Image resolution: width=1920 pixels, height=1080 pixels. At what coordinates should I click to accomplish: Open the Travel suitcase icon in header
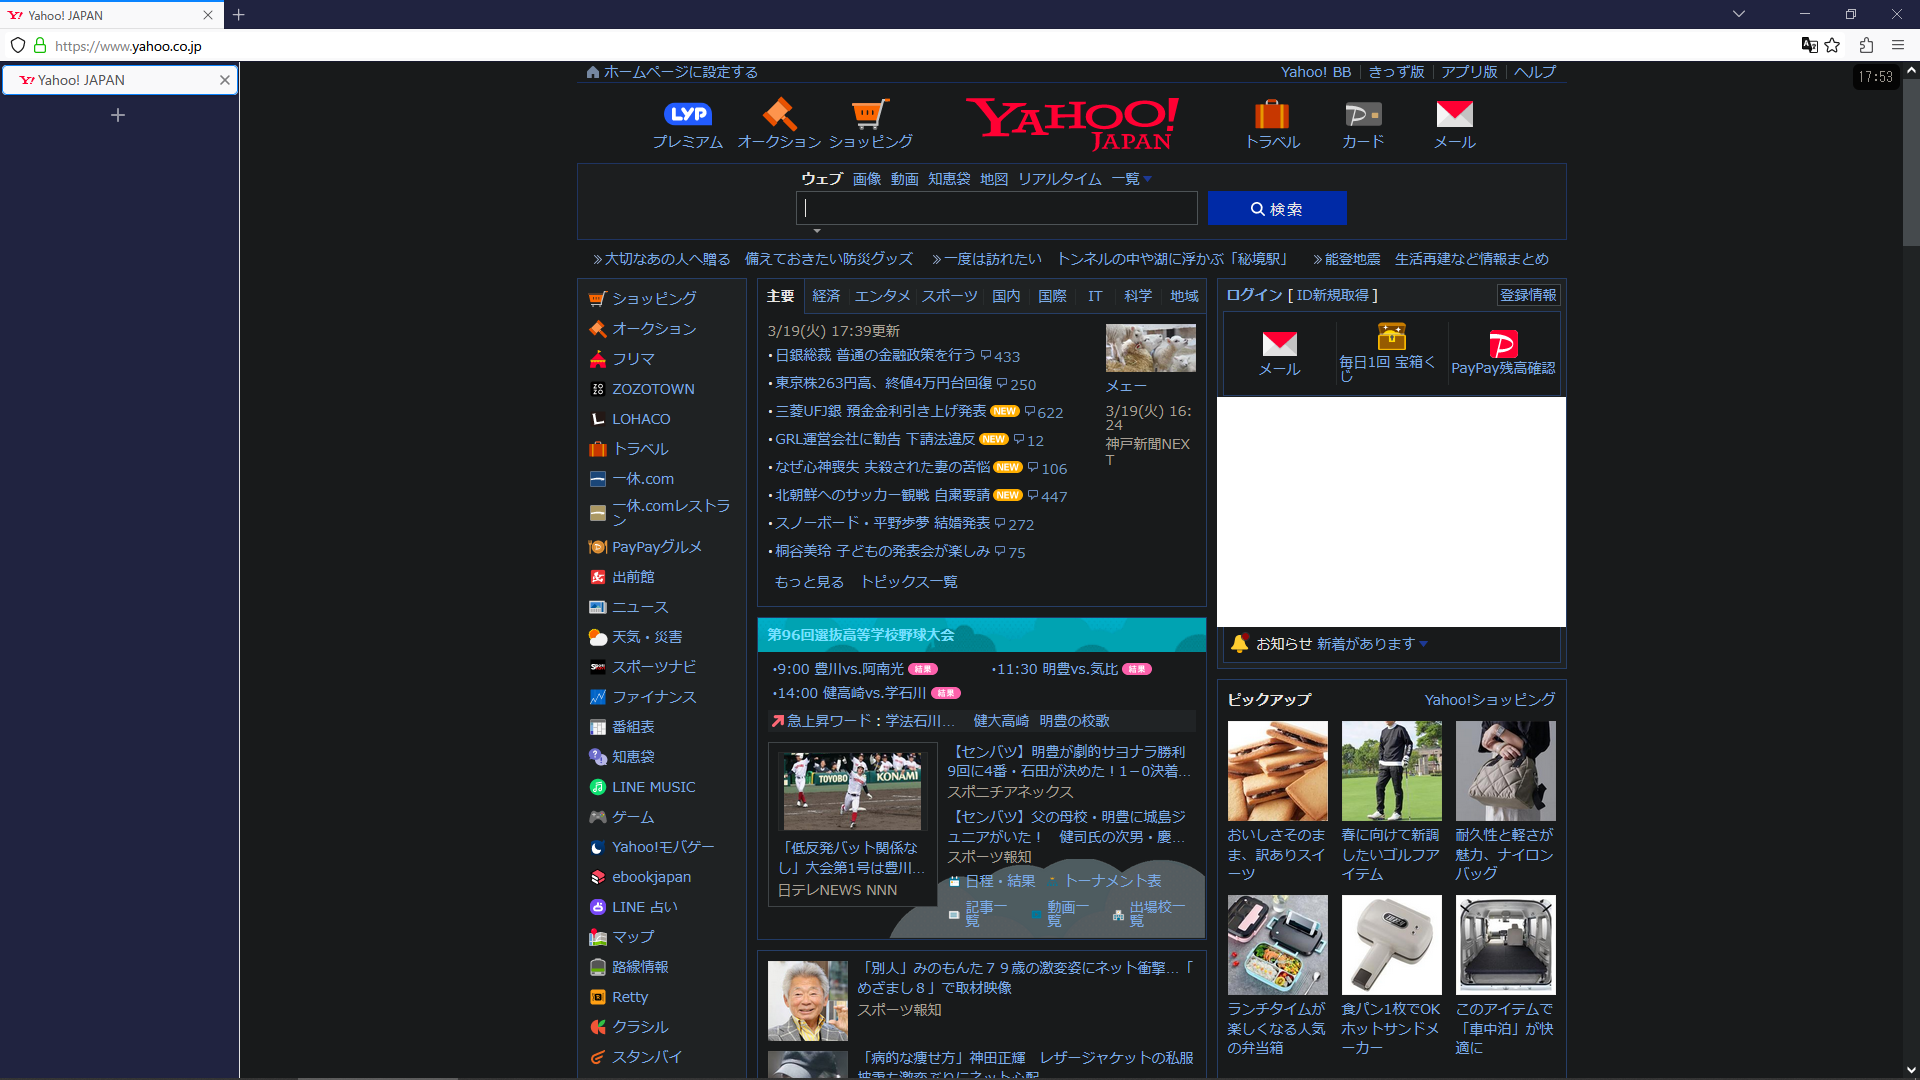click(x=1272, y=114)
